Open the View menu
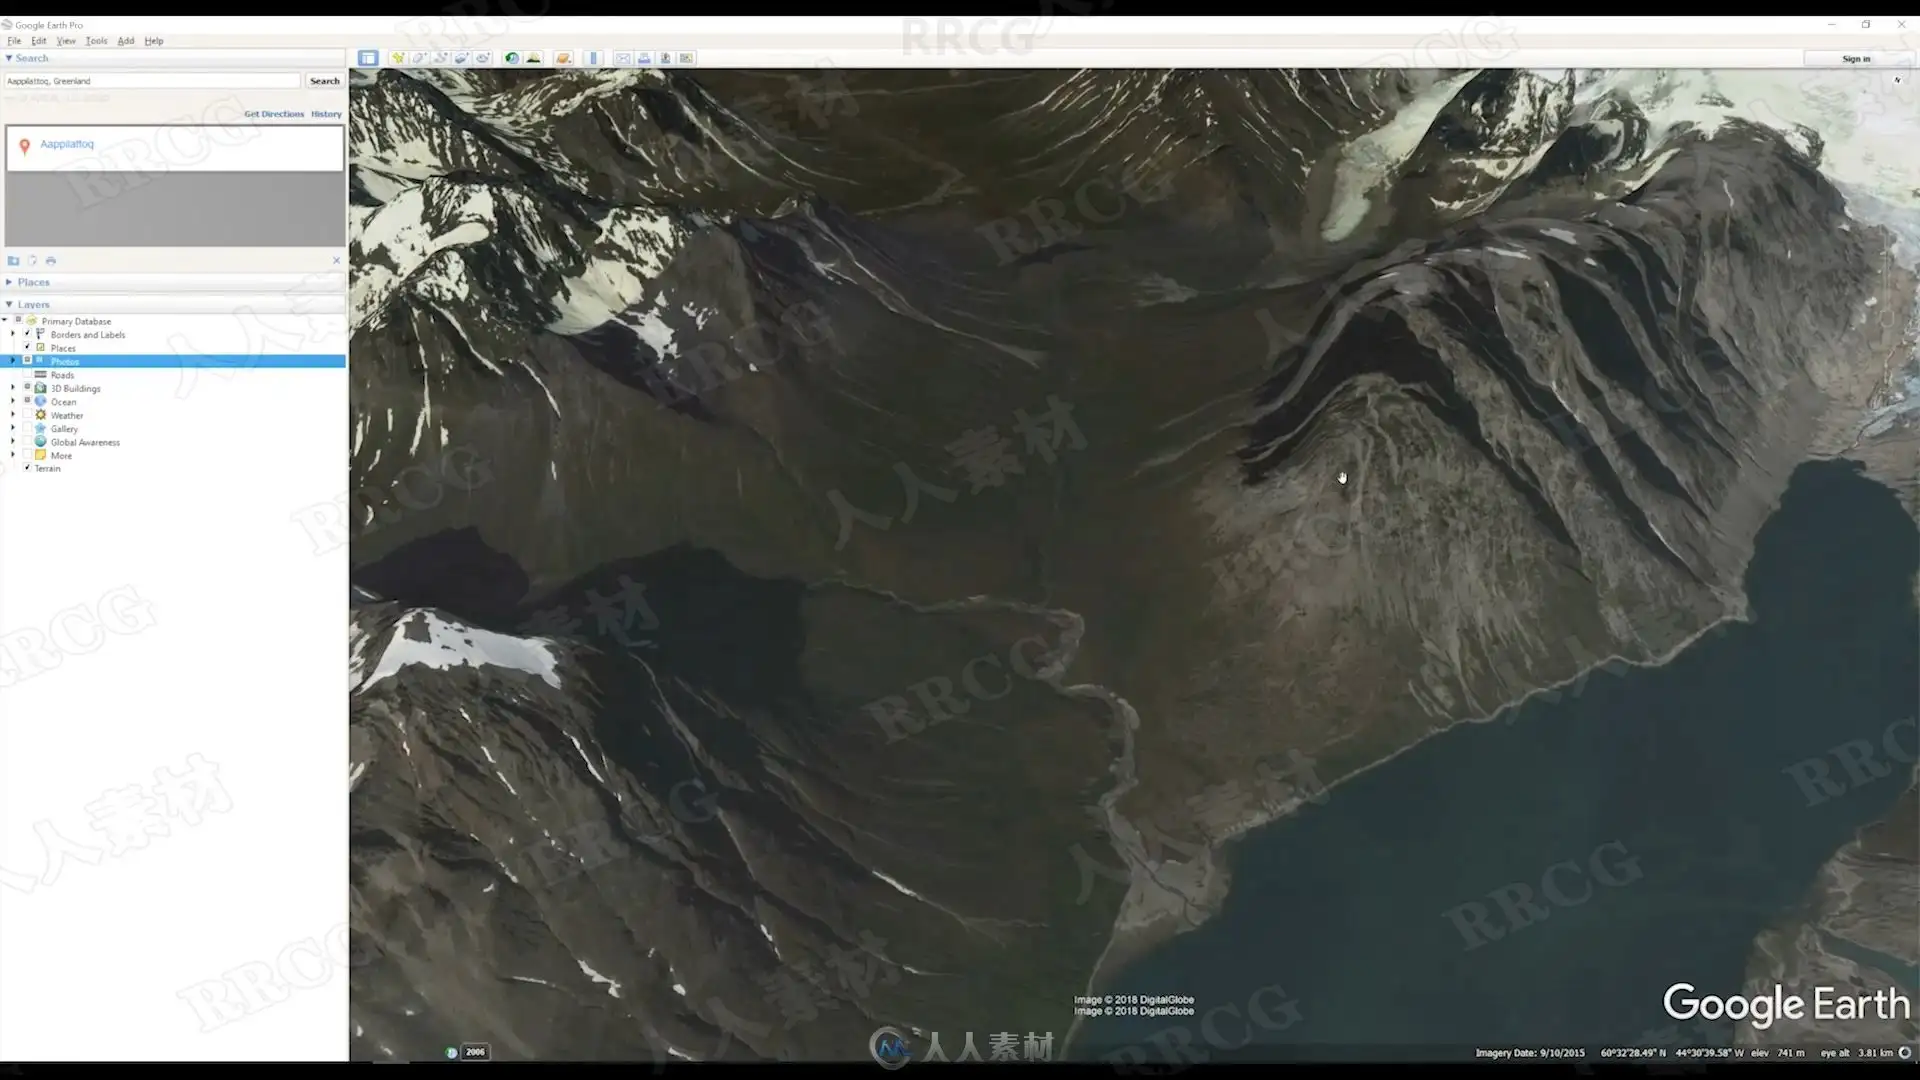Screen dimensions: 1920x1080 (x=66, y=41)
